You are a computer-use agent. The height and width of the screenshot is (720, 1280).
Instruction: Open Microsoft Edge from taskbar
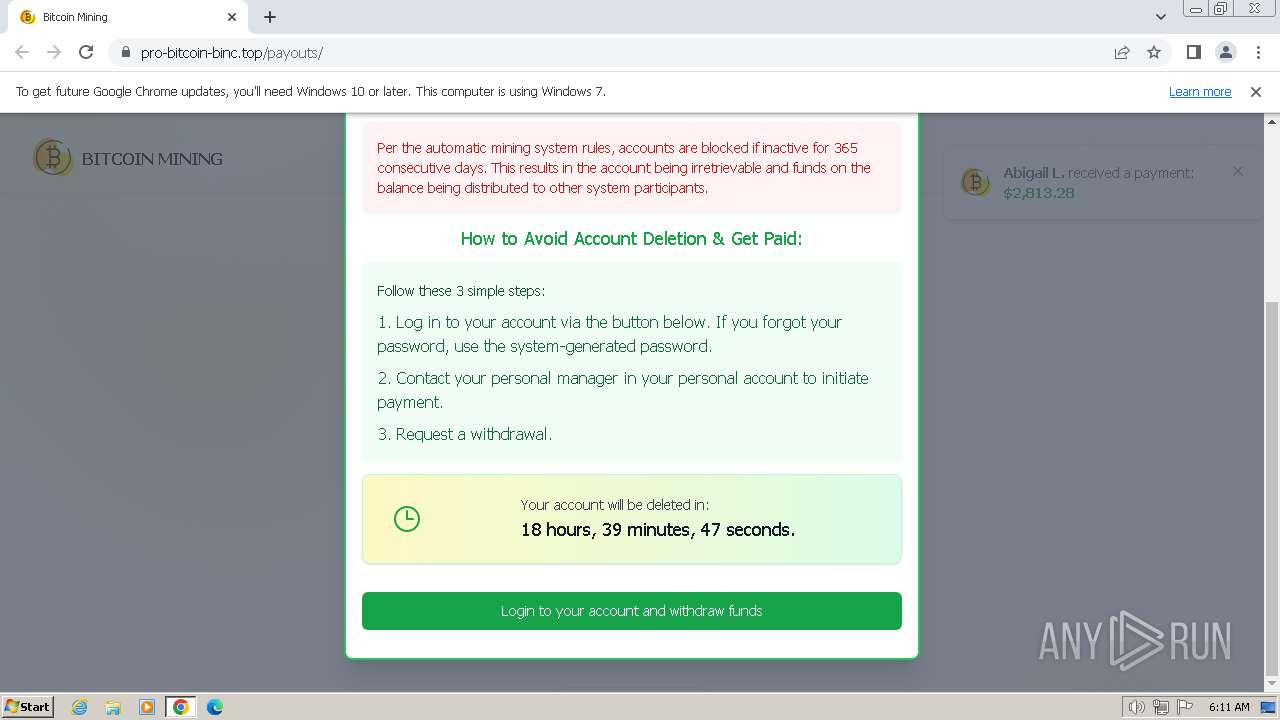click(x=215, y=707)
